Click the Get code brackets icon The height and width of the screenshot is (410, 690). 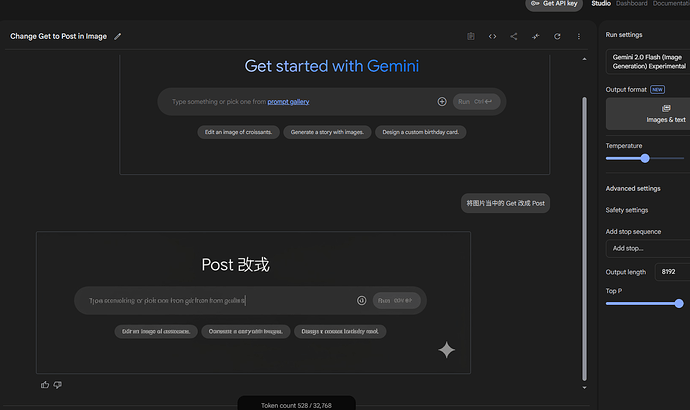click(x=492, y=37)
